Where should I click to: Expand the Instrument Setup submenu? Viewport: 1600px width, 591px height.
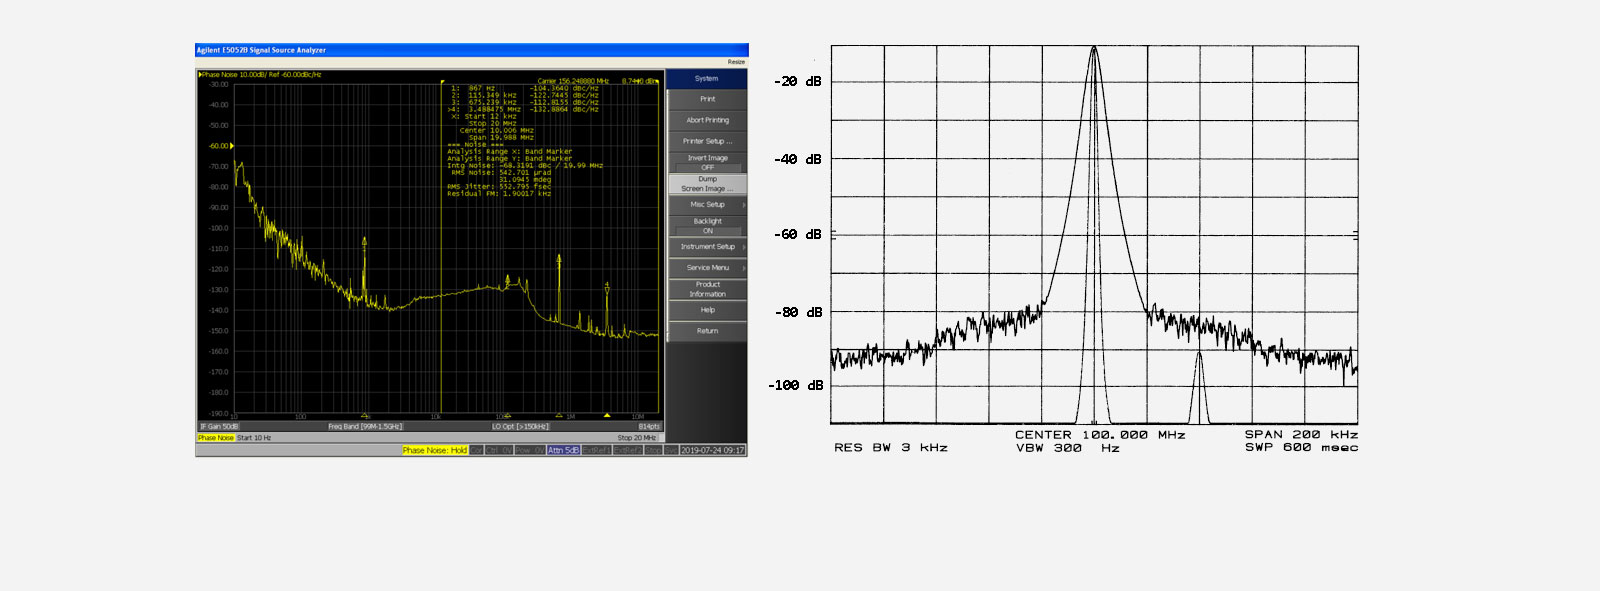pyautogui.click(x=707, y=247)
